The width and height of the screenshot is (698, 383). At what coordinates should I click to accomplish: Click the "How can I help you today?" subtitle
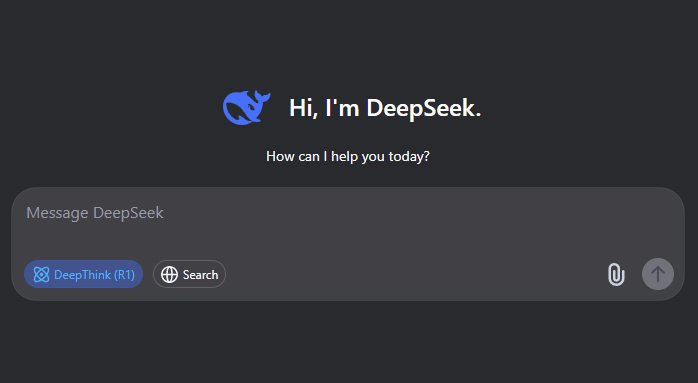[348, 156]
